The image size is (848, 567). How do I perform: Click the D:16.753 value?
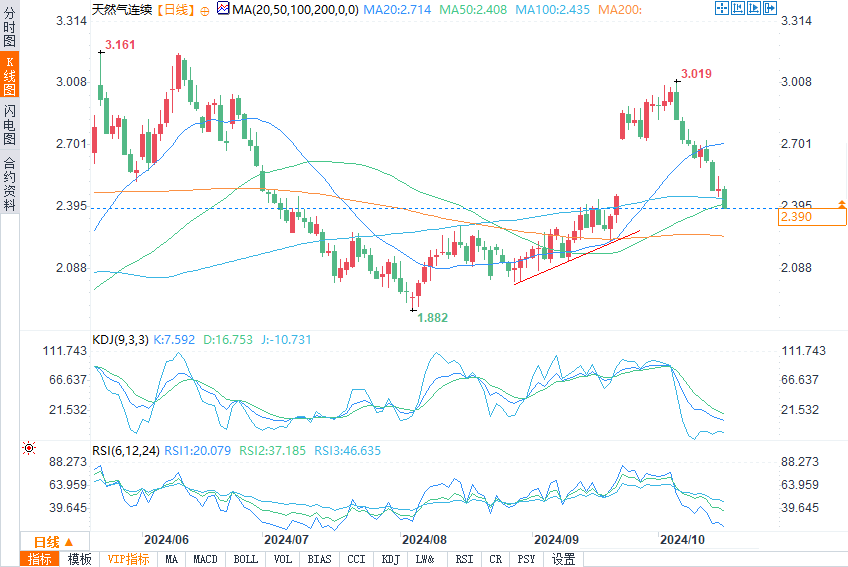(x=228, y=340)
